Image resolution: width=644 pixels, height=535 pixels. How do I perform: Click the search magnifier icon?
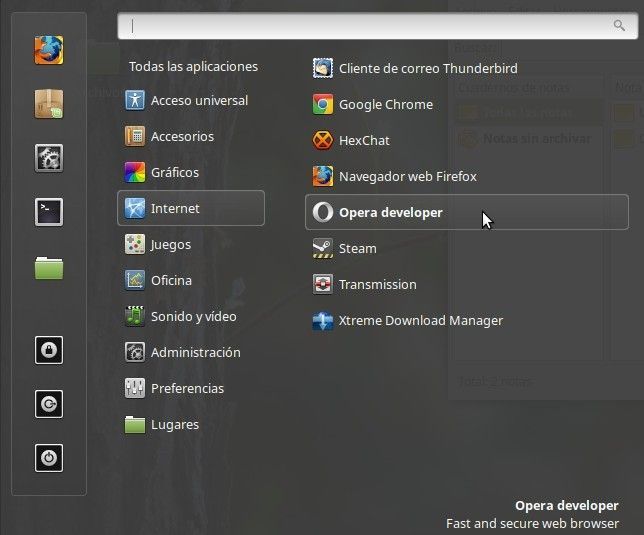tap(619, 25)
